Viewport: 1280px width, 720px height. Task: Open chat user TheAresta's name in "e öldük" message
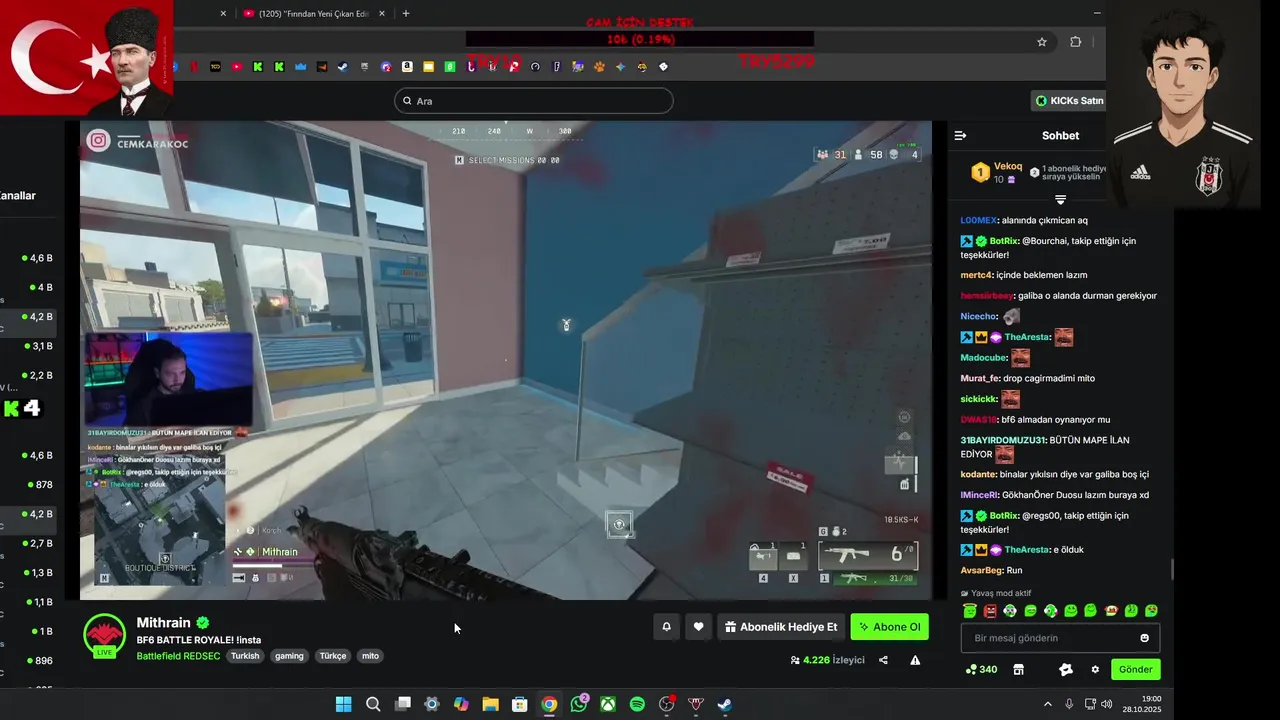(1027, 550)
